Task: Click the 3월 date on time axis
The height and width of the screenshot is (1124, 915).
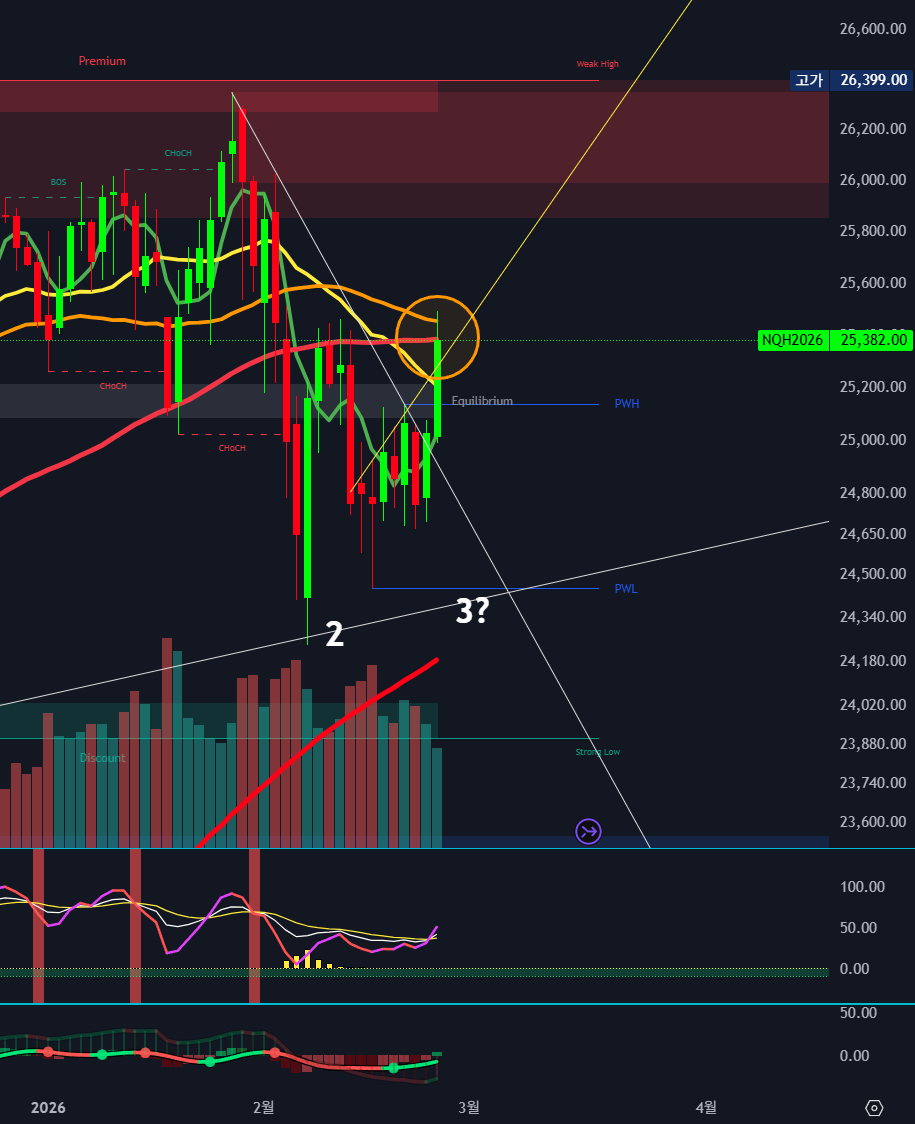Action: 468,1107
